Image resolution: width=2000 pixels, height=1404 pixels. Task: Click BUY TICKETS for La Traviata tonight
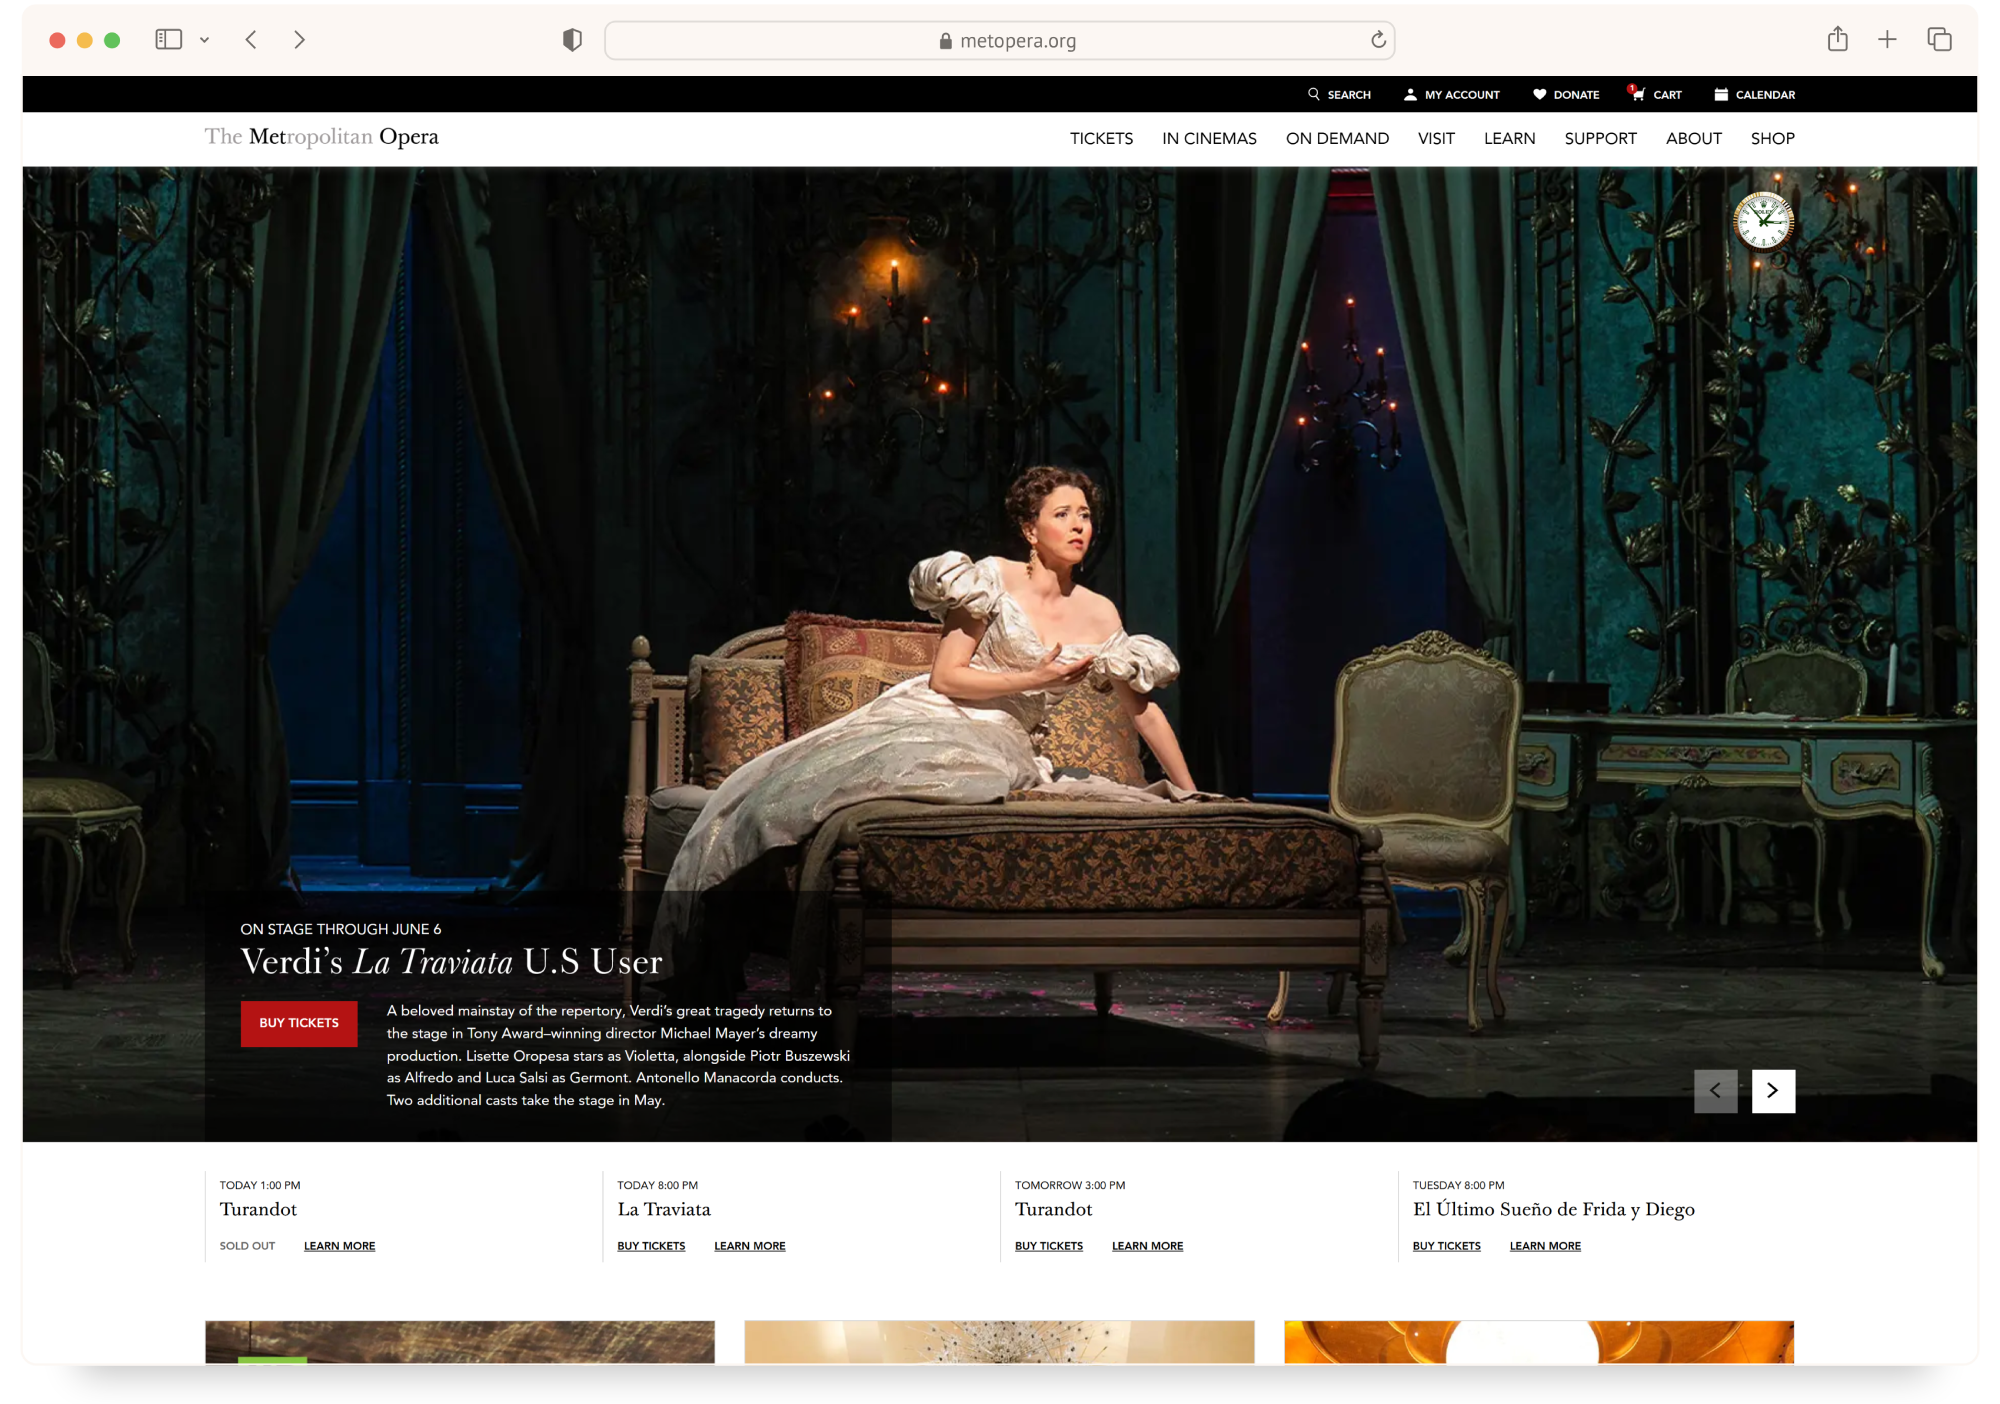[651, 1246]
